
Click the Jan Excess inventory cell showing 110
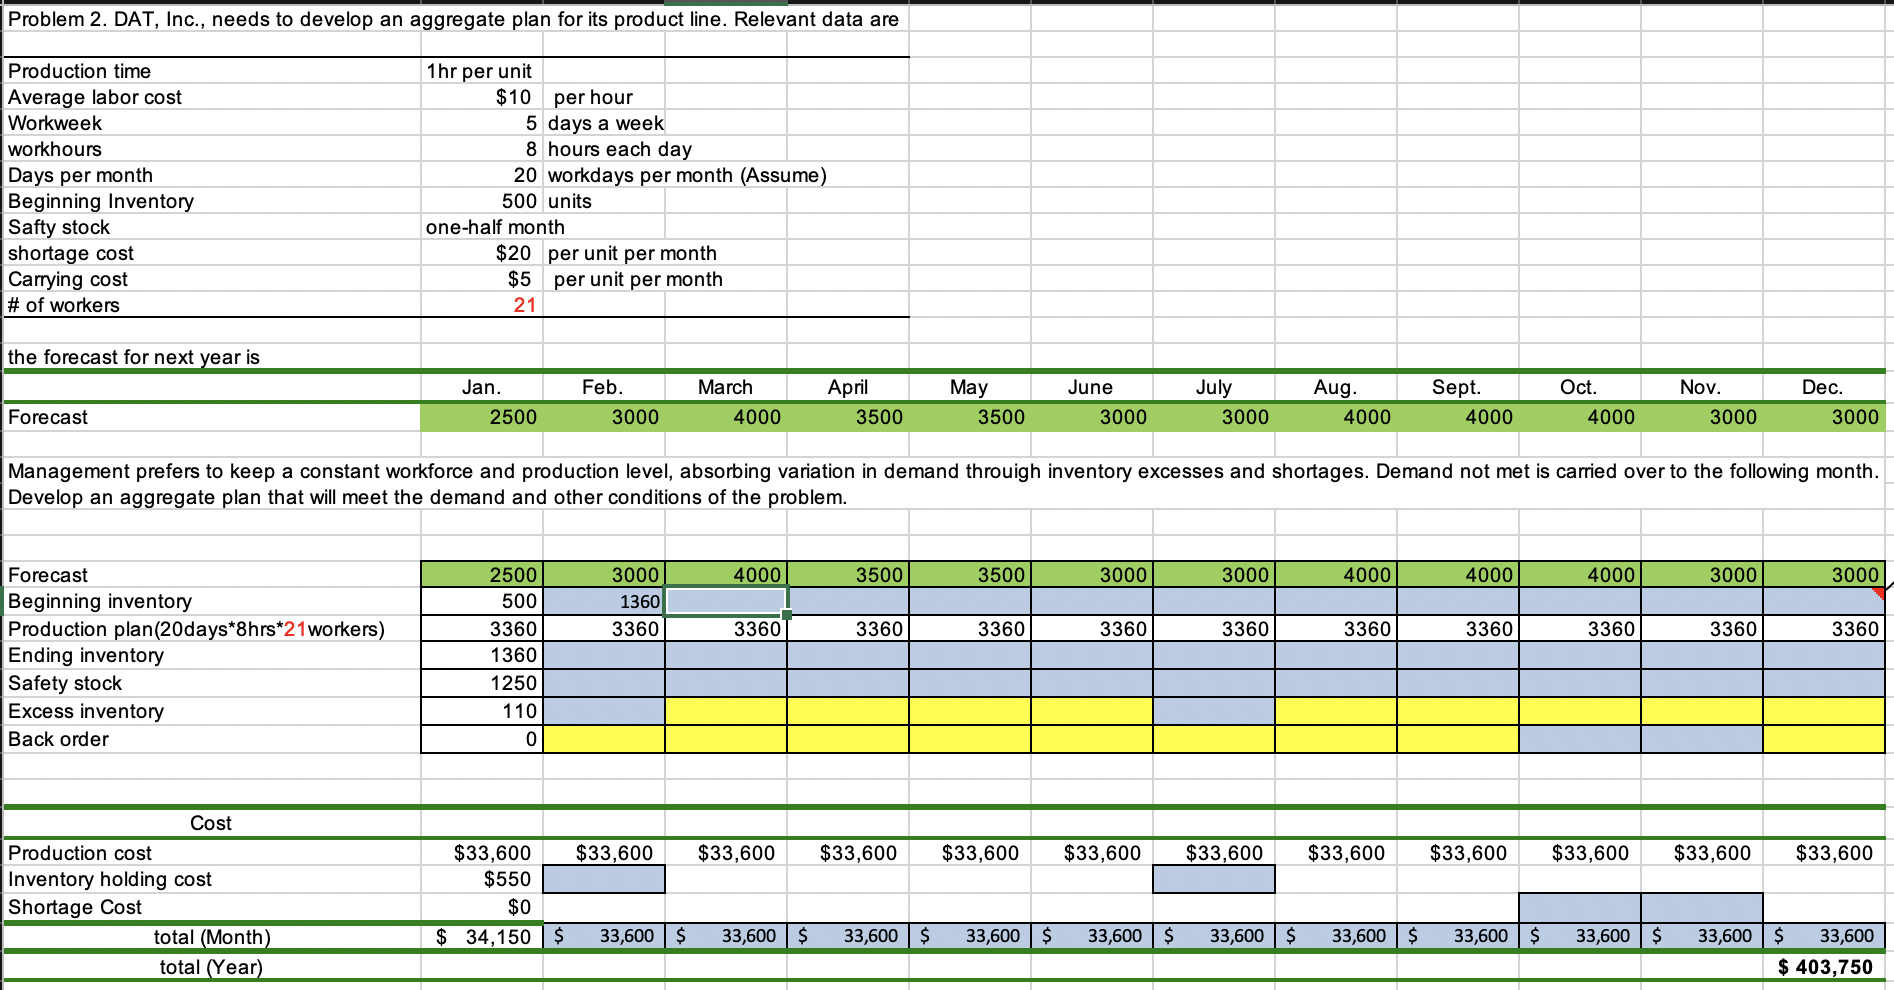[482, 711]
